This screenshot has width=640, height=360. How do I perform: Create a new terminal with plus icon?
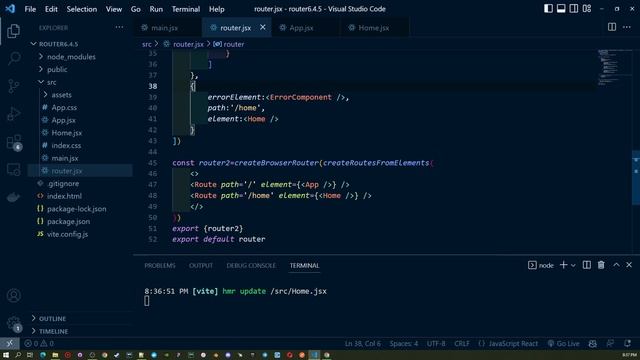click(563, 265)
